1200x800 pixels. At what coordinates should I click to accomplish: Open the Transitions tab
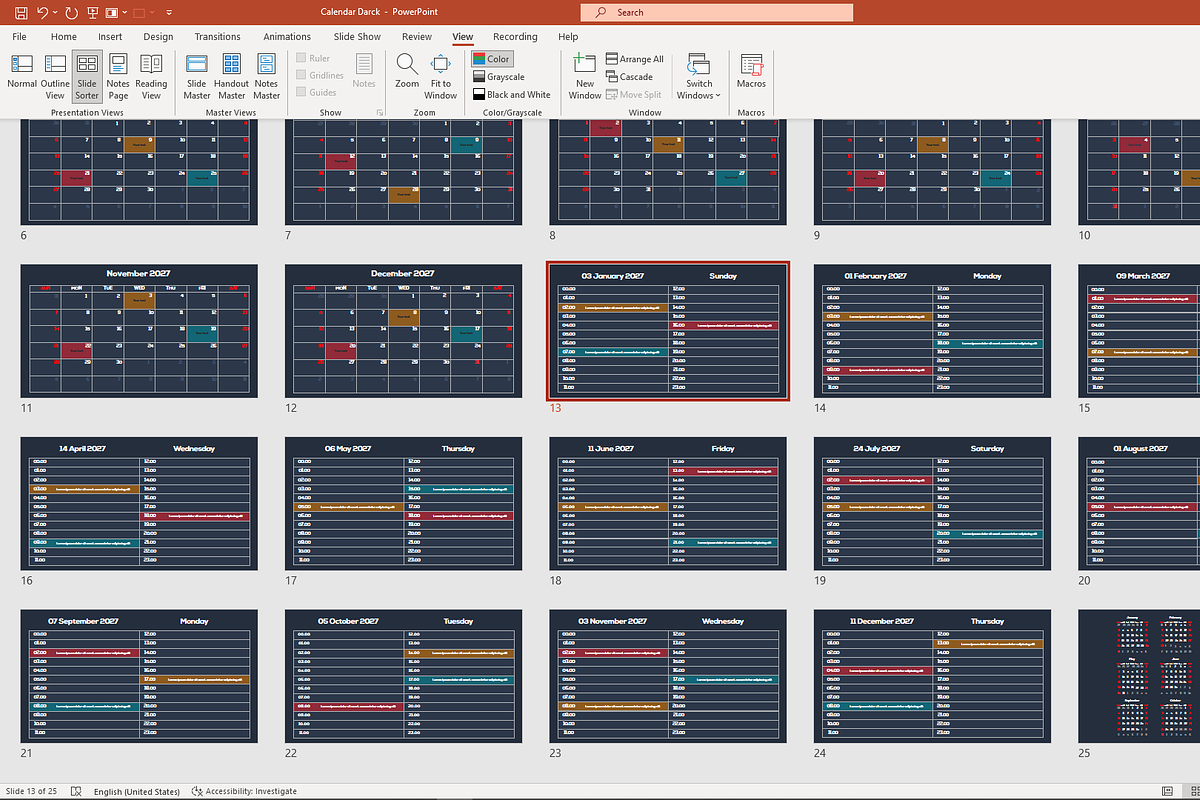(x=218, y=37)
